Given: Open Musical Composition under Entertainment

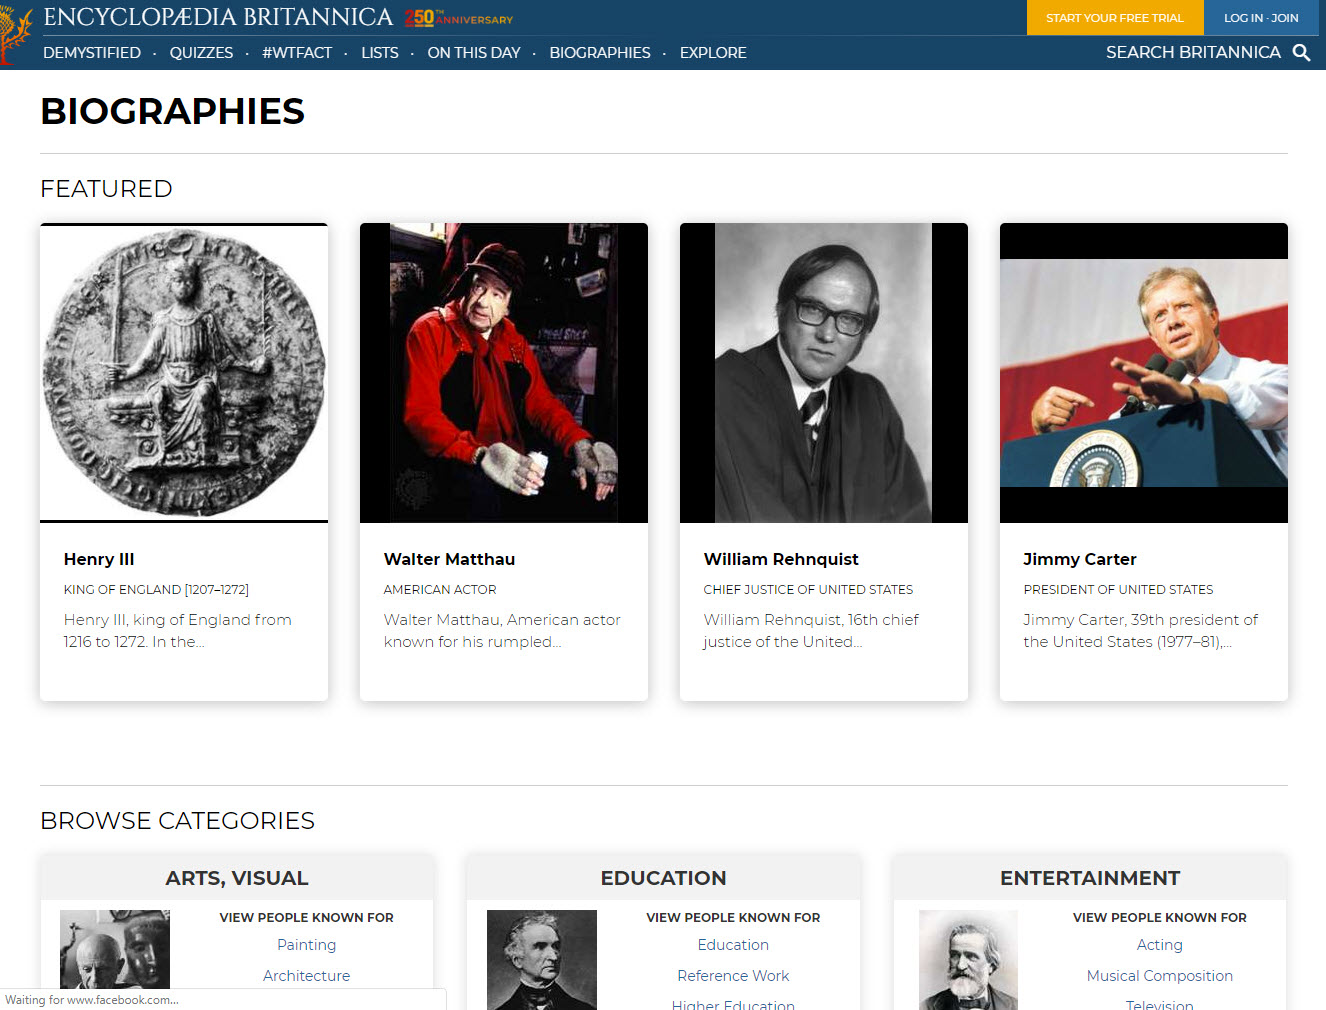Looking at the screenshot, I should [1159, 976].
